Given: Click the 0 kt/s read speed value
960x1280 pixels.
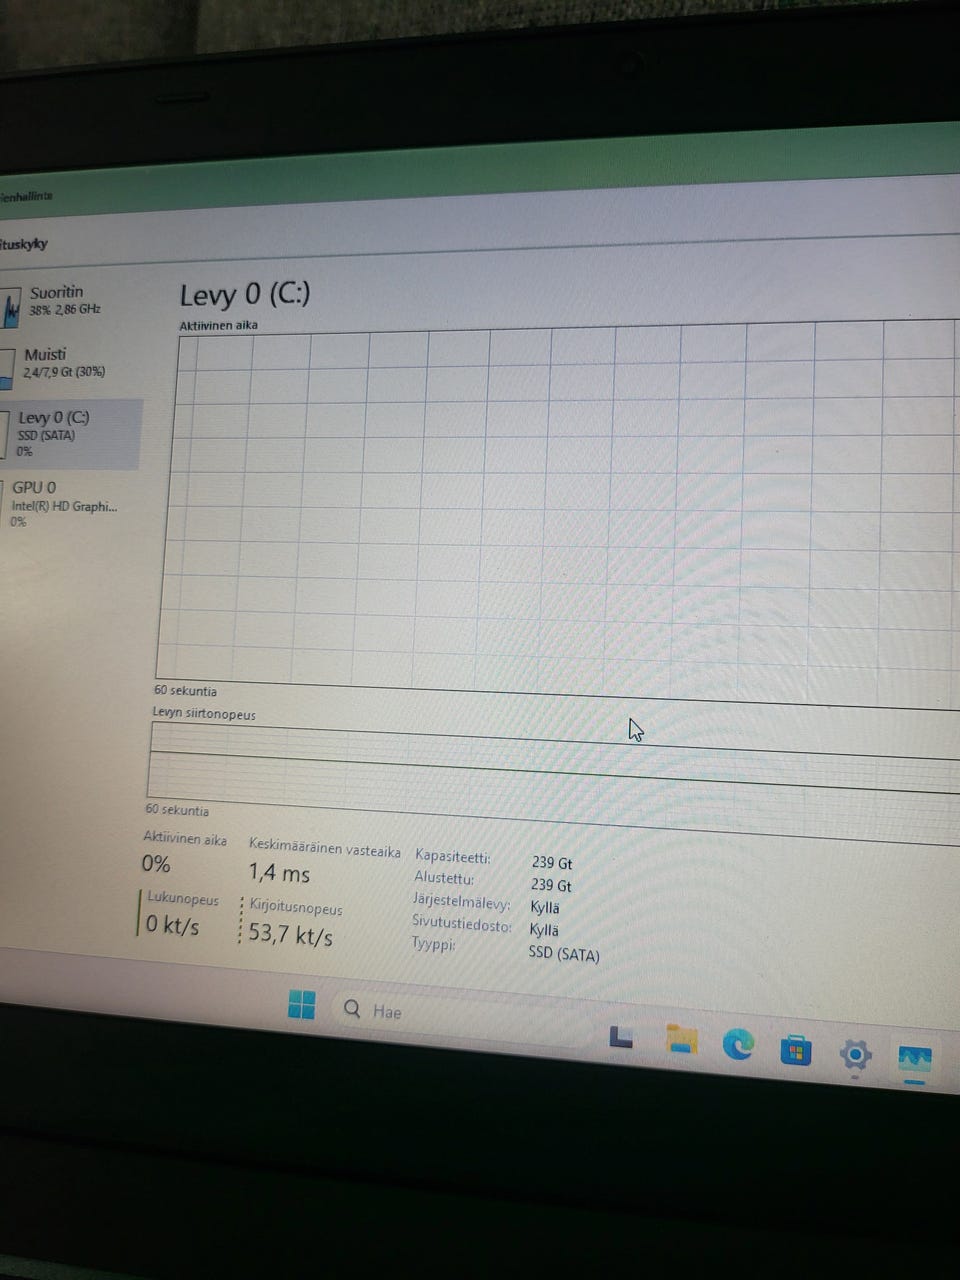Looking at the screenshot, I should click(172, 925).
